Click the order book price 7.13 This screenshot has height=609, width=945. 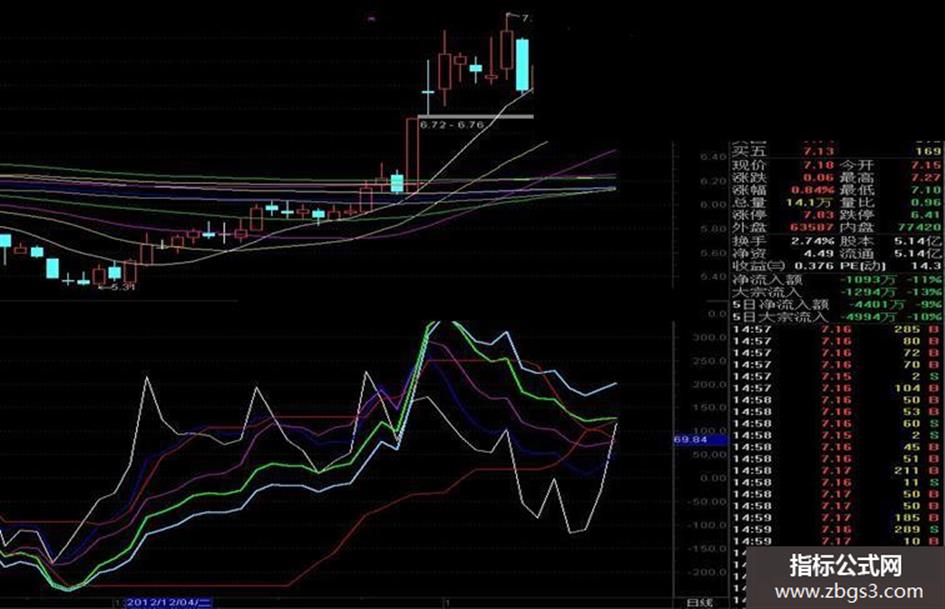818,151
